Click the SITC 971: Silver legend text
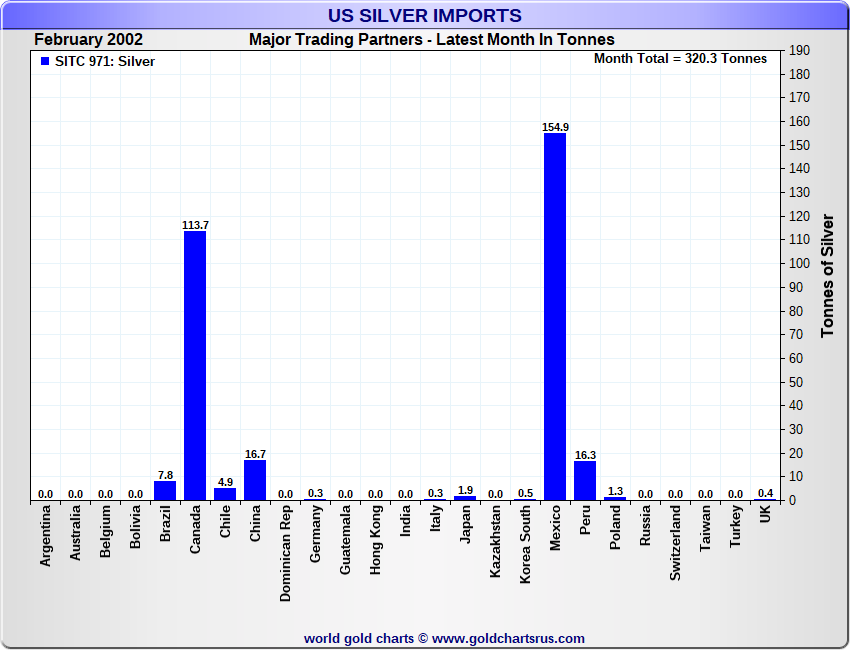The width and height of the screenshot is (850, 650). point(105,62)
